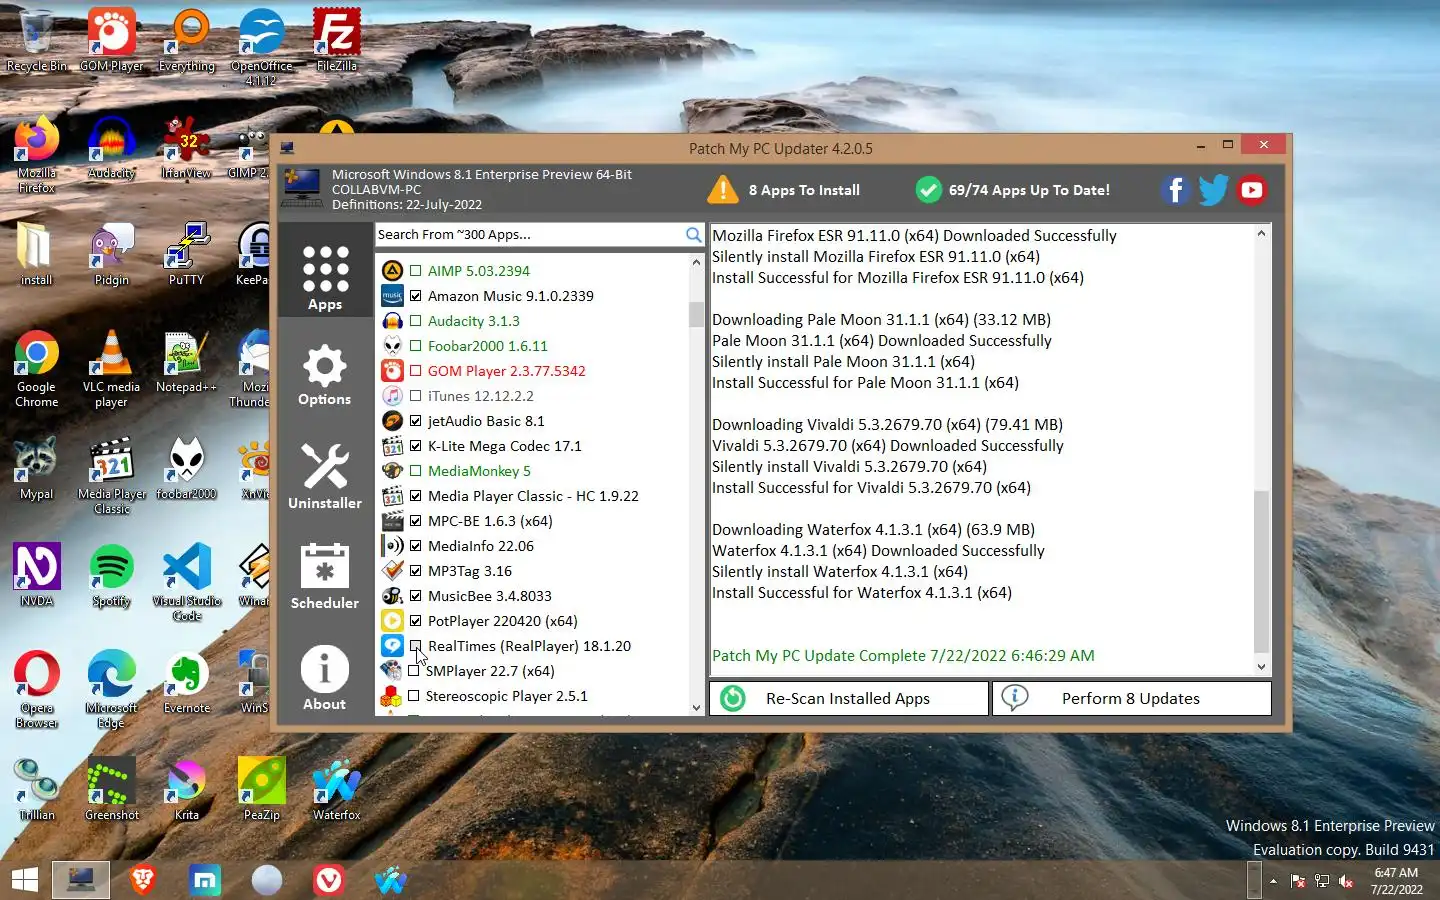Viewport: 1440px width, 900px height.
Task: Click log panel scroll-up arrow
Action: (x=1261, y=234)
